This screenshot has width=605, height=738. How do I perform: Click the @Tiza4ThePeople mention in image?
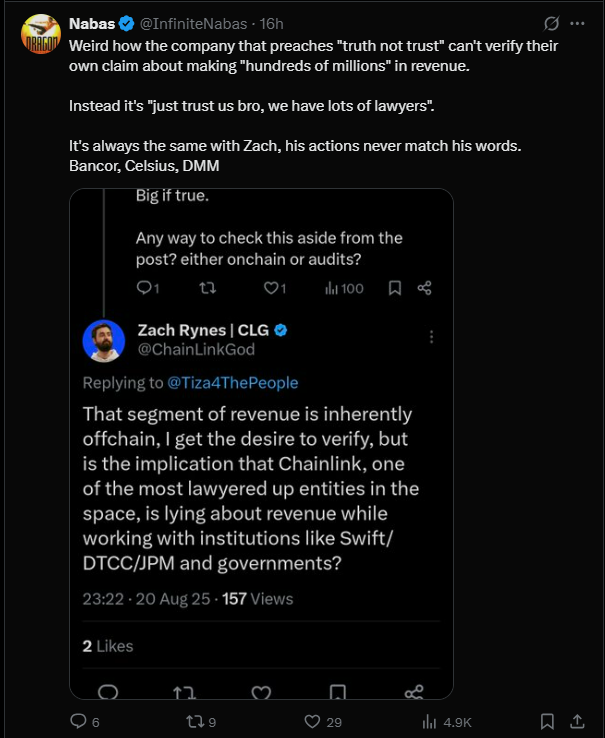pos(233,382)
